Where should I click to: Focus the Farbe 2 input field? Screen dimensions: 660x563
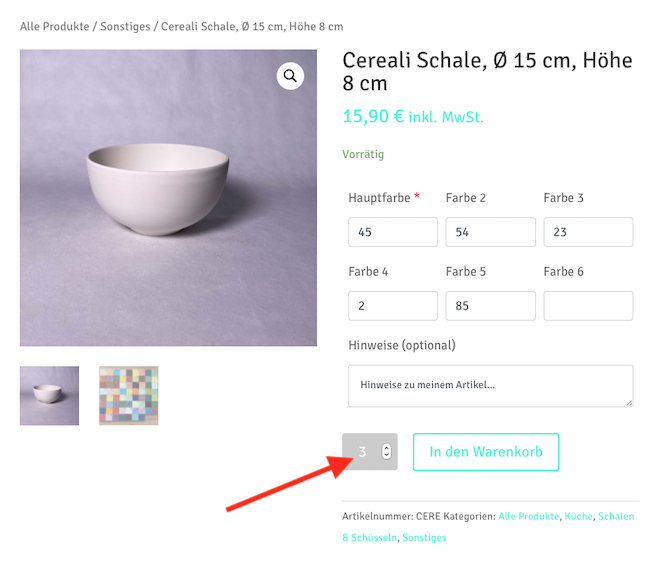490,232
